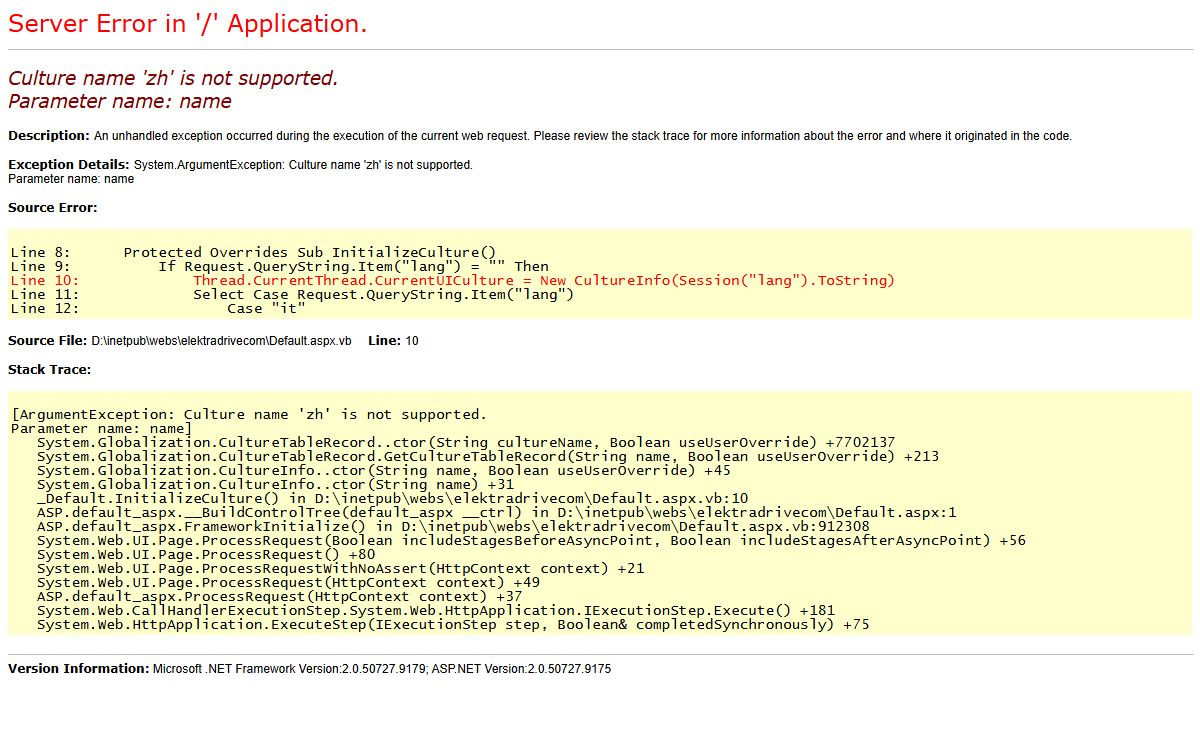This screenshot has width=1200, height=740.
Task: Click 'System.ArgumentException' in Exception Details
Action: point(207,164)
